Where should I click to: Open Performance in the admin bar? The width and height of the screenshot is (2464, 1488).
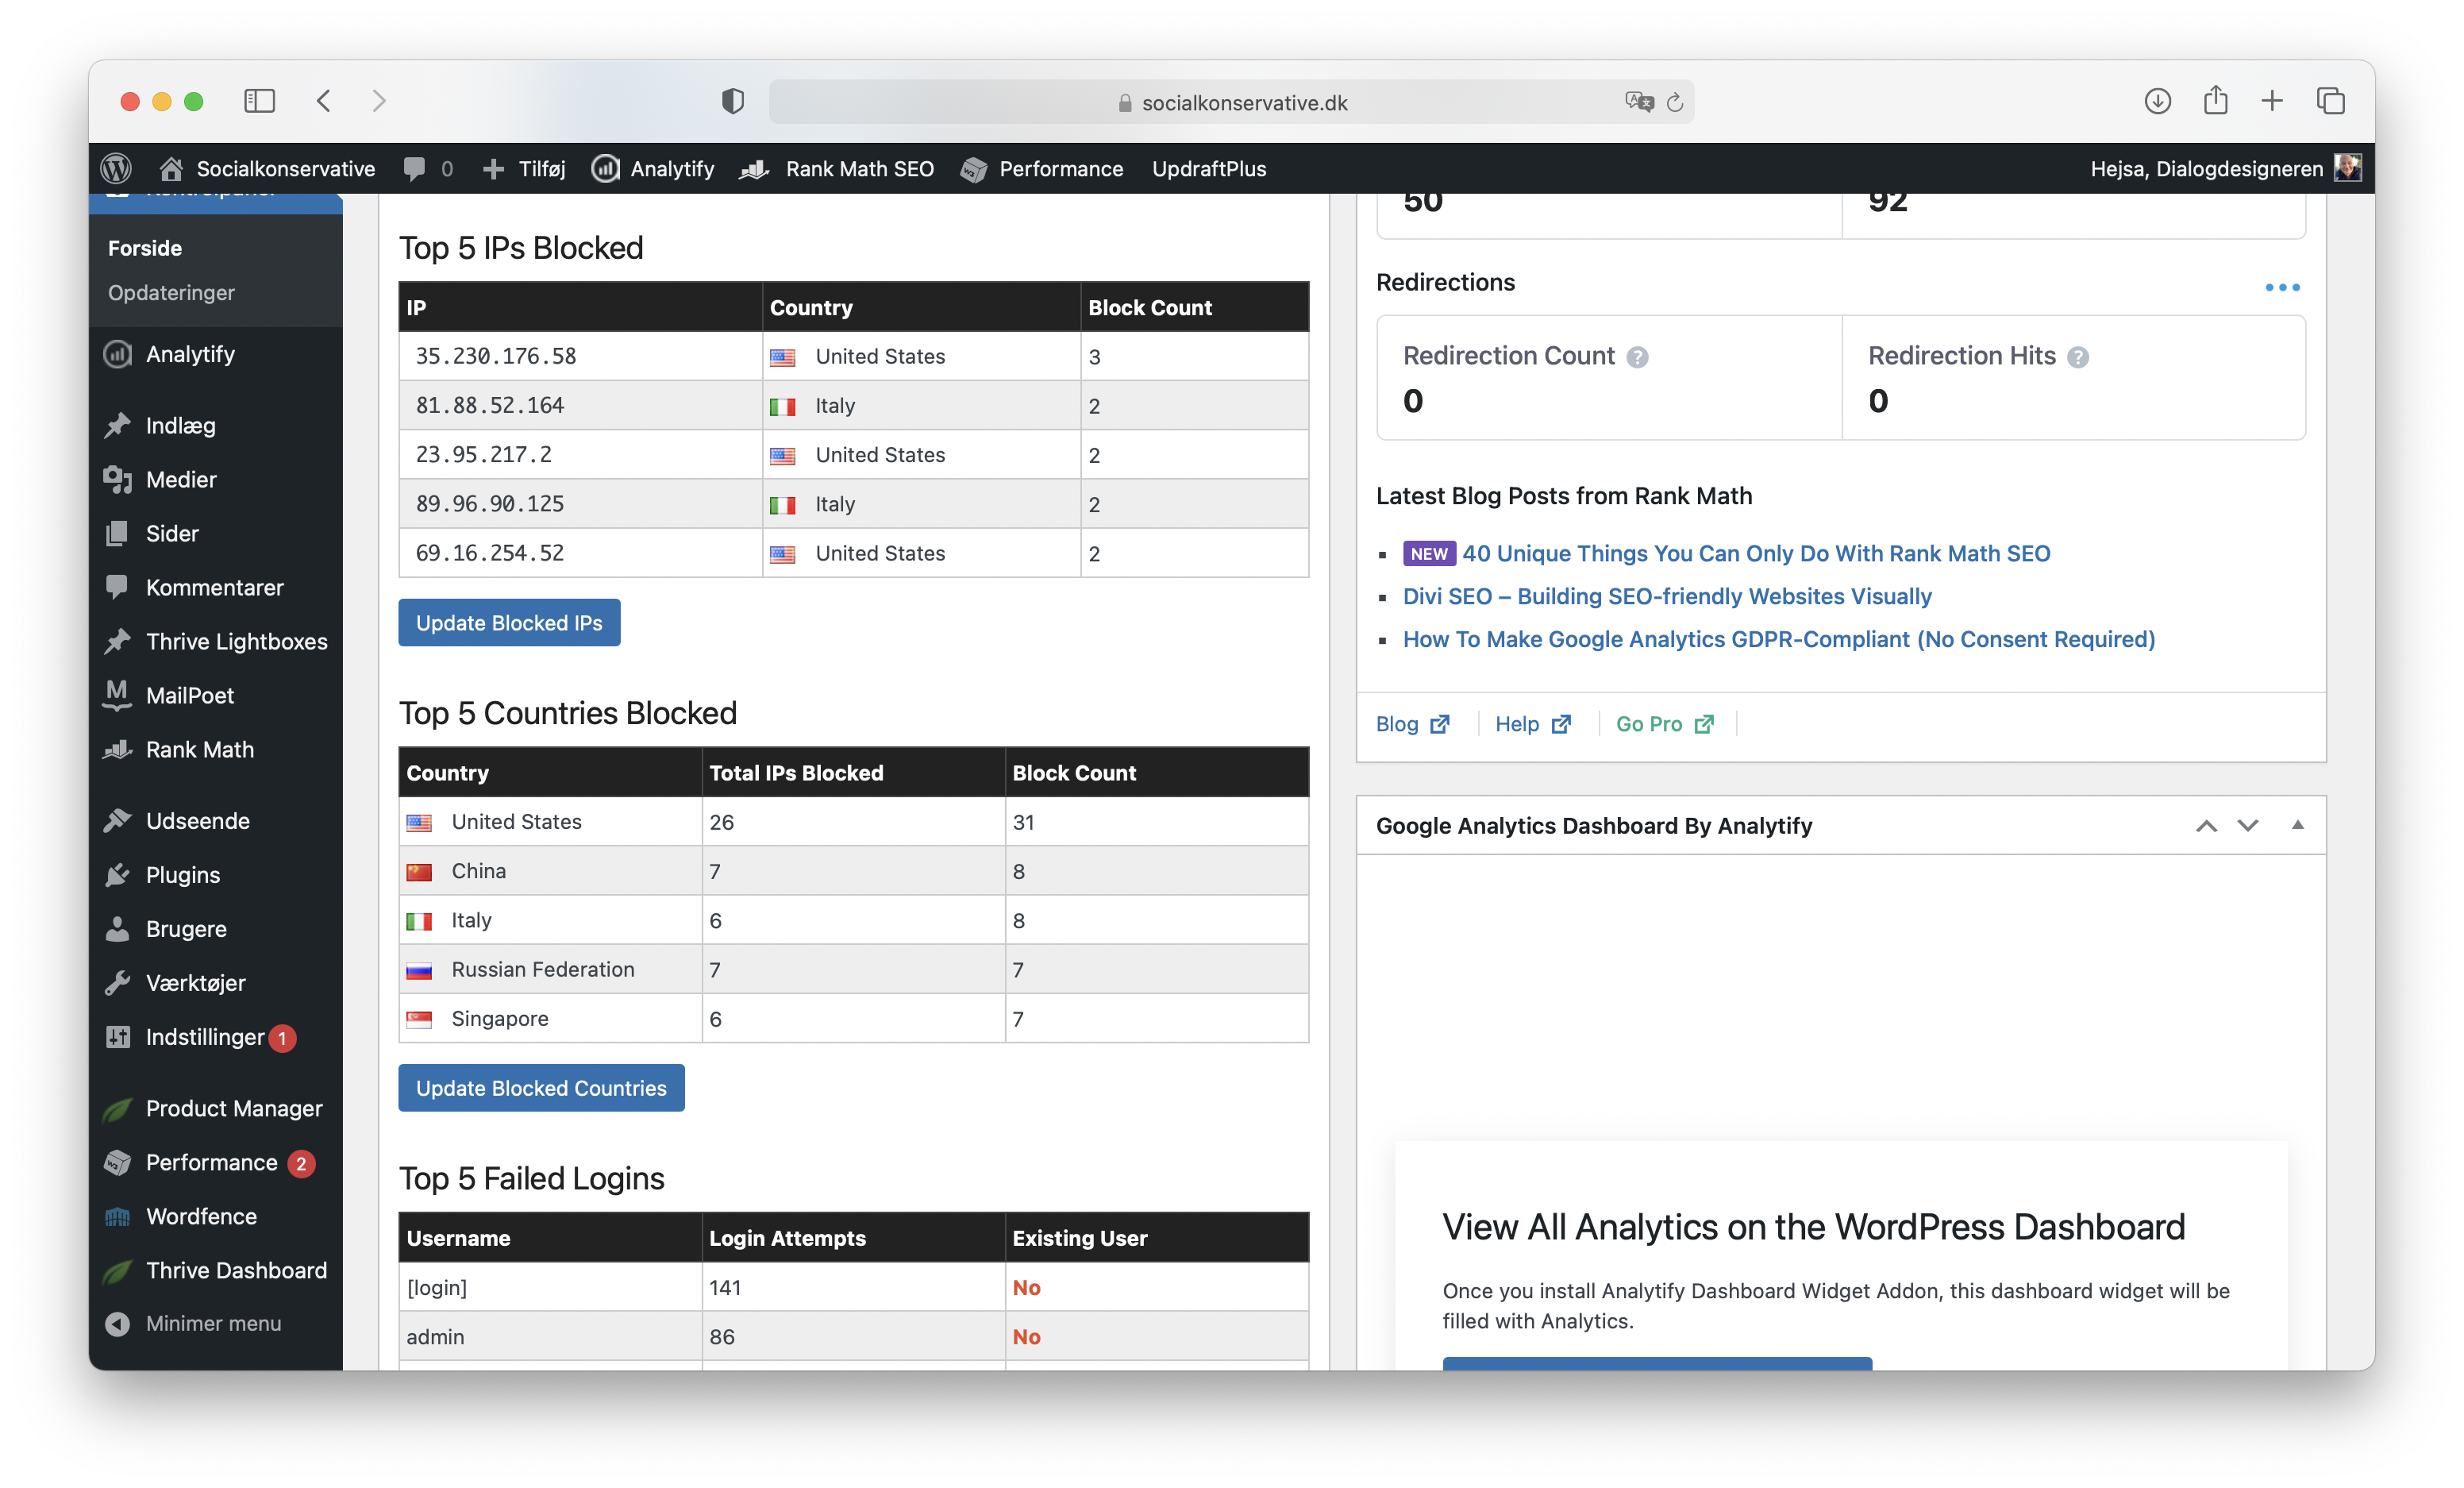point(1041,168)
